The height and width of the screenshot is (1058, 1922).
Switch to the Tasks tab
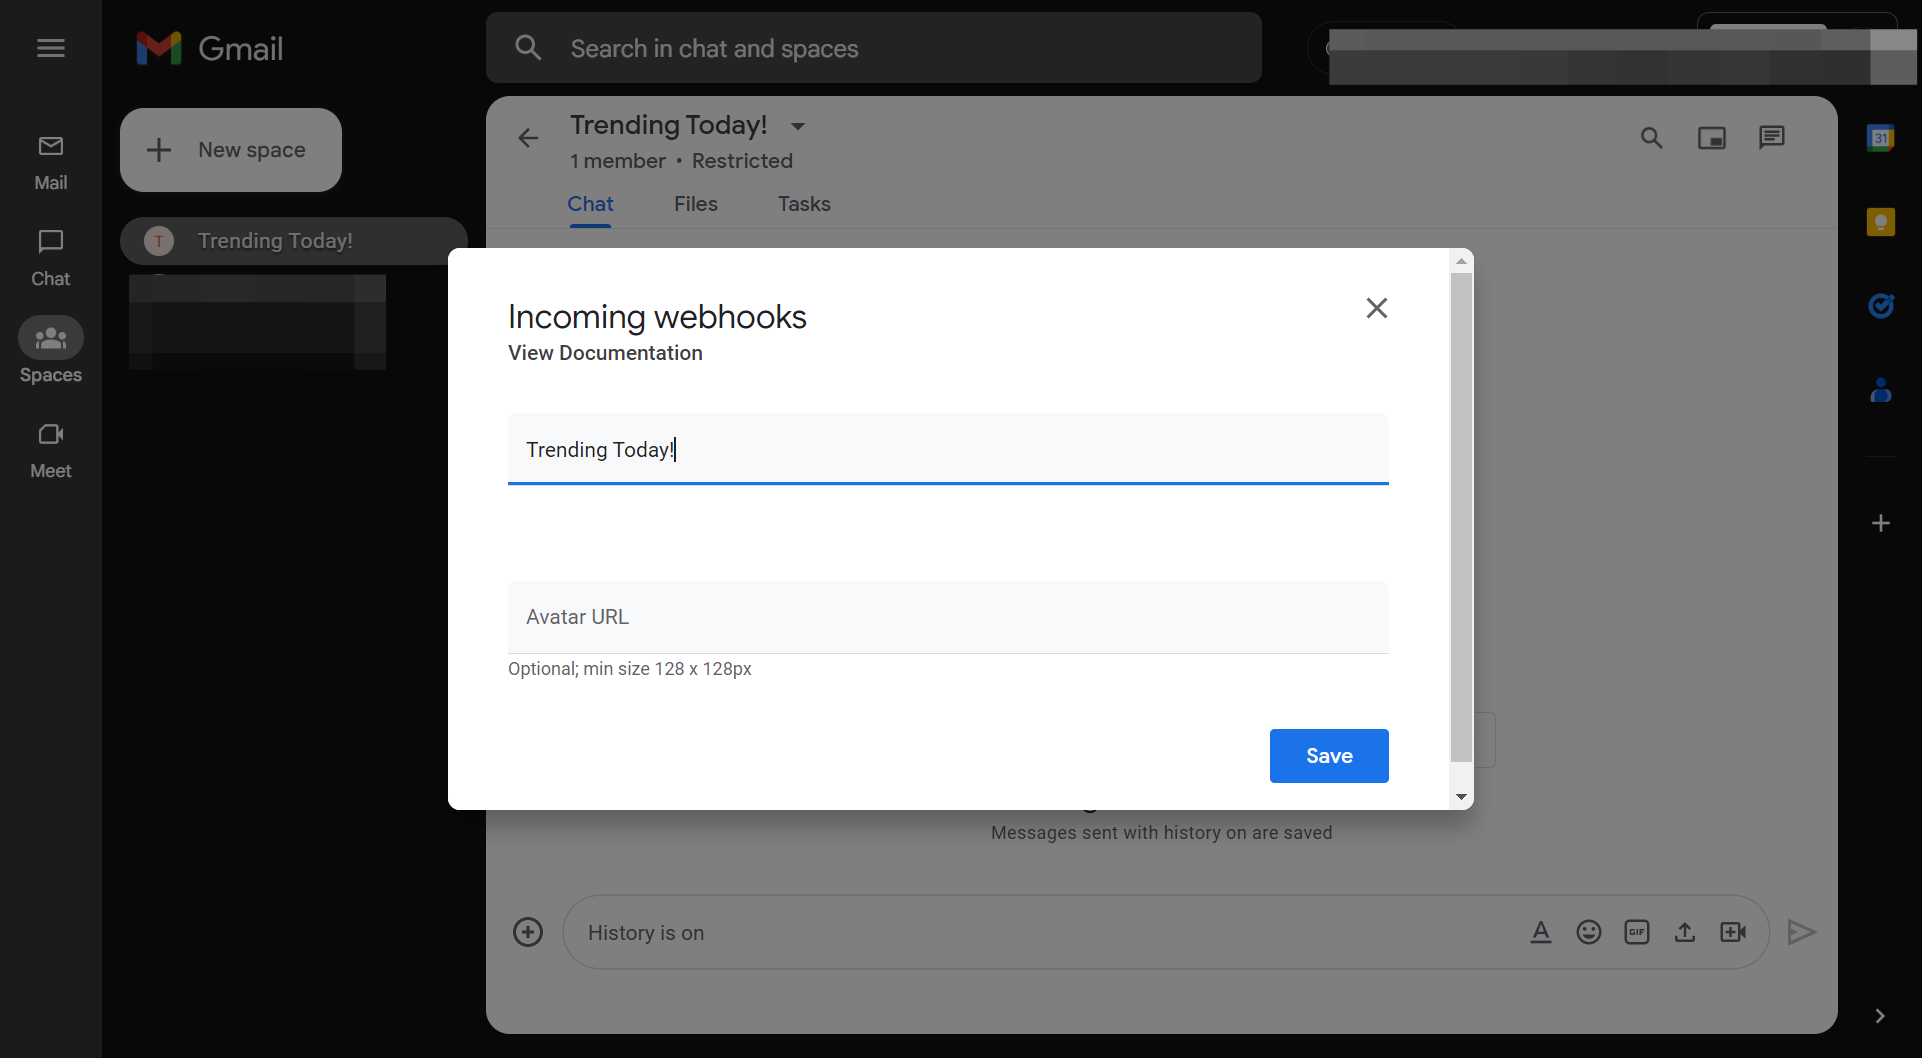coord(804,204)
